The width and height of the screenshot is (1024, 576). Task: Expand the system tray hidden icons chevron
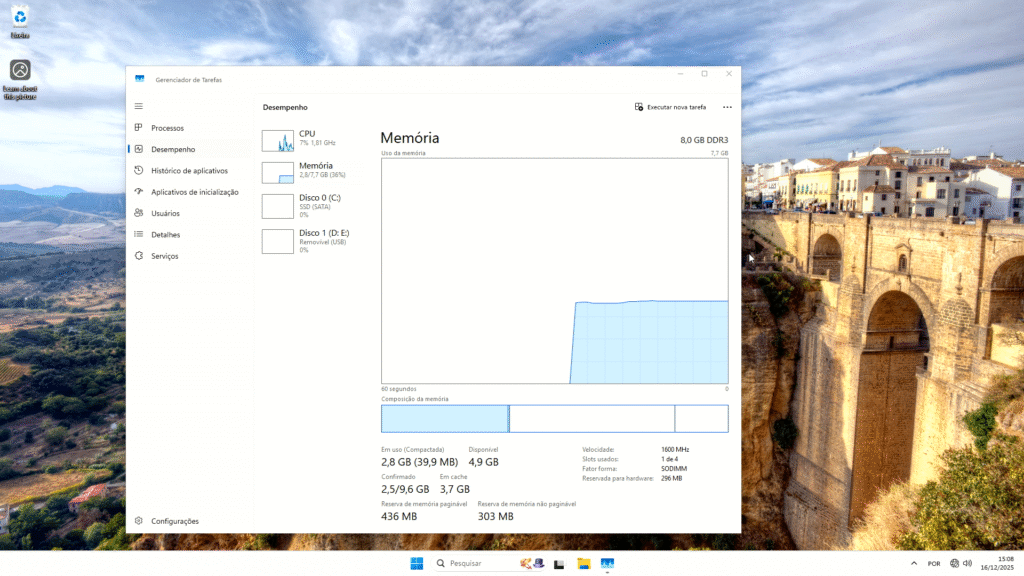click(x=913, y=563)
